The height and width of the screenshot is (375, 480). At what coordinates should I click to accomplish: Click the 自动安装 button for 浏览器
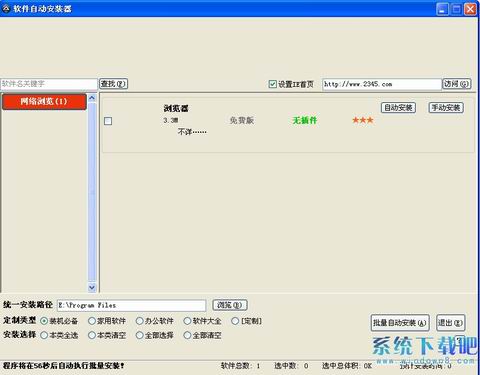coord(398,108)
